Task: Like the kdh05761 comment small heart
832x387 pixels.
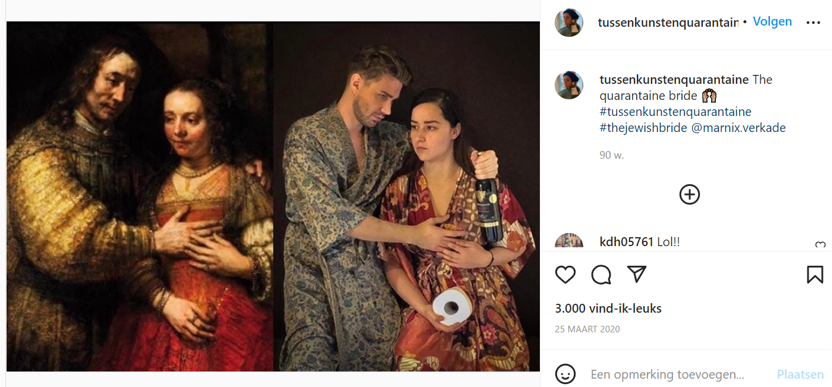Action: tap(820, 245)
